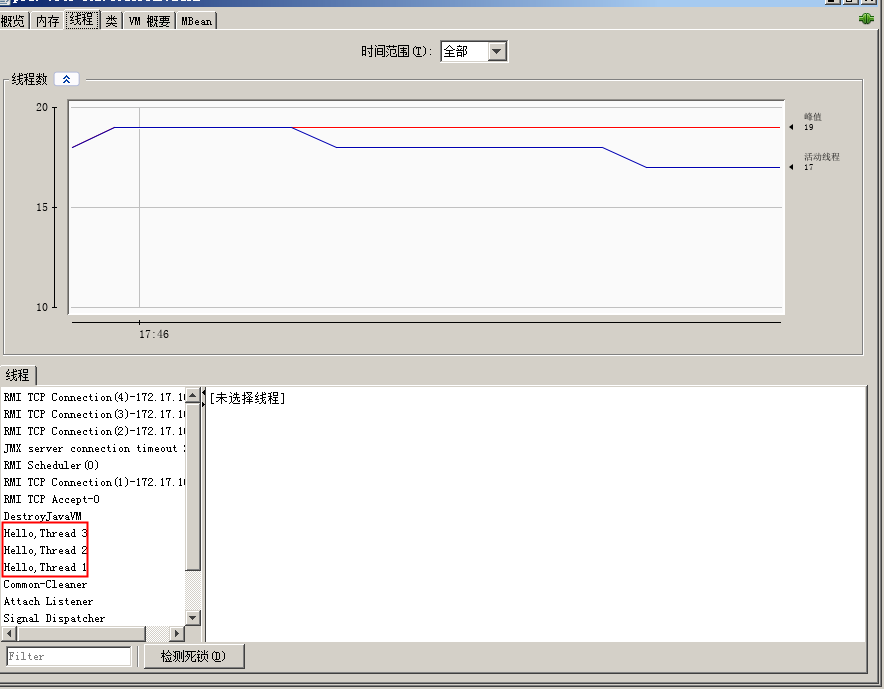Select DestroyJavaVM thread

coord(93,516)
